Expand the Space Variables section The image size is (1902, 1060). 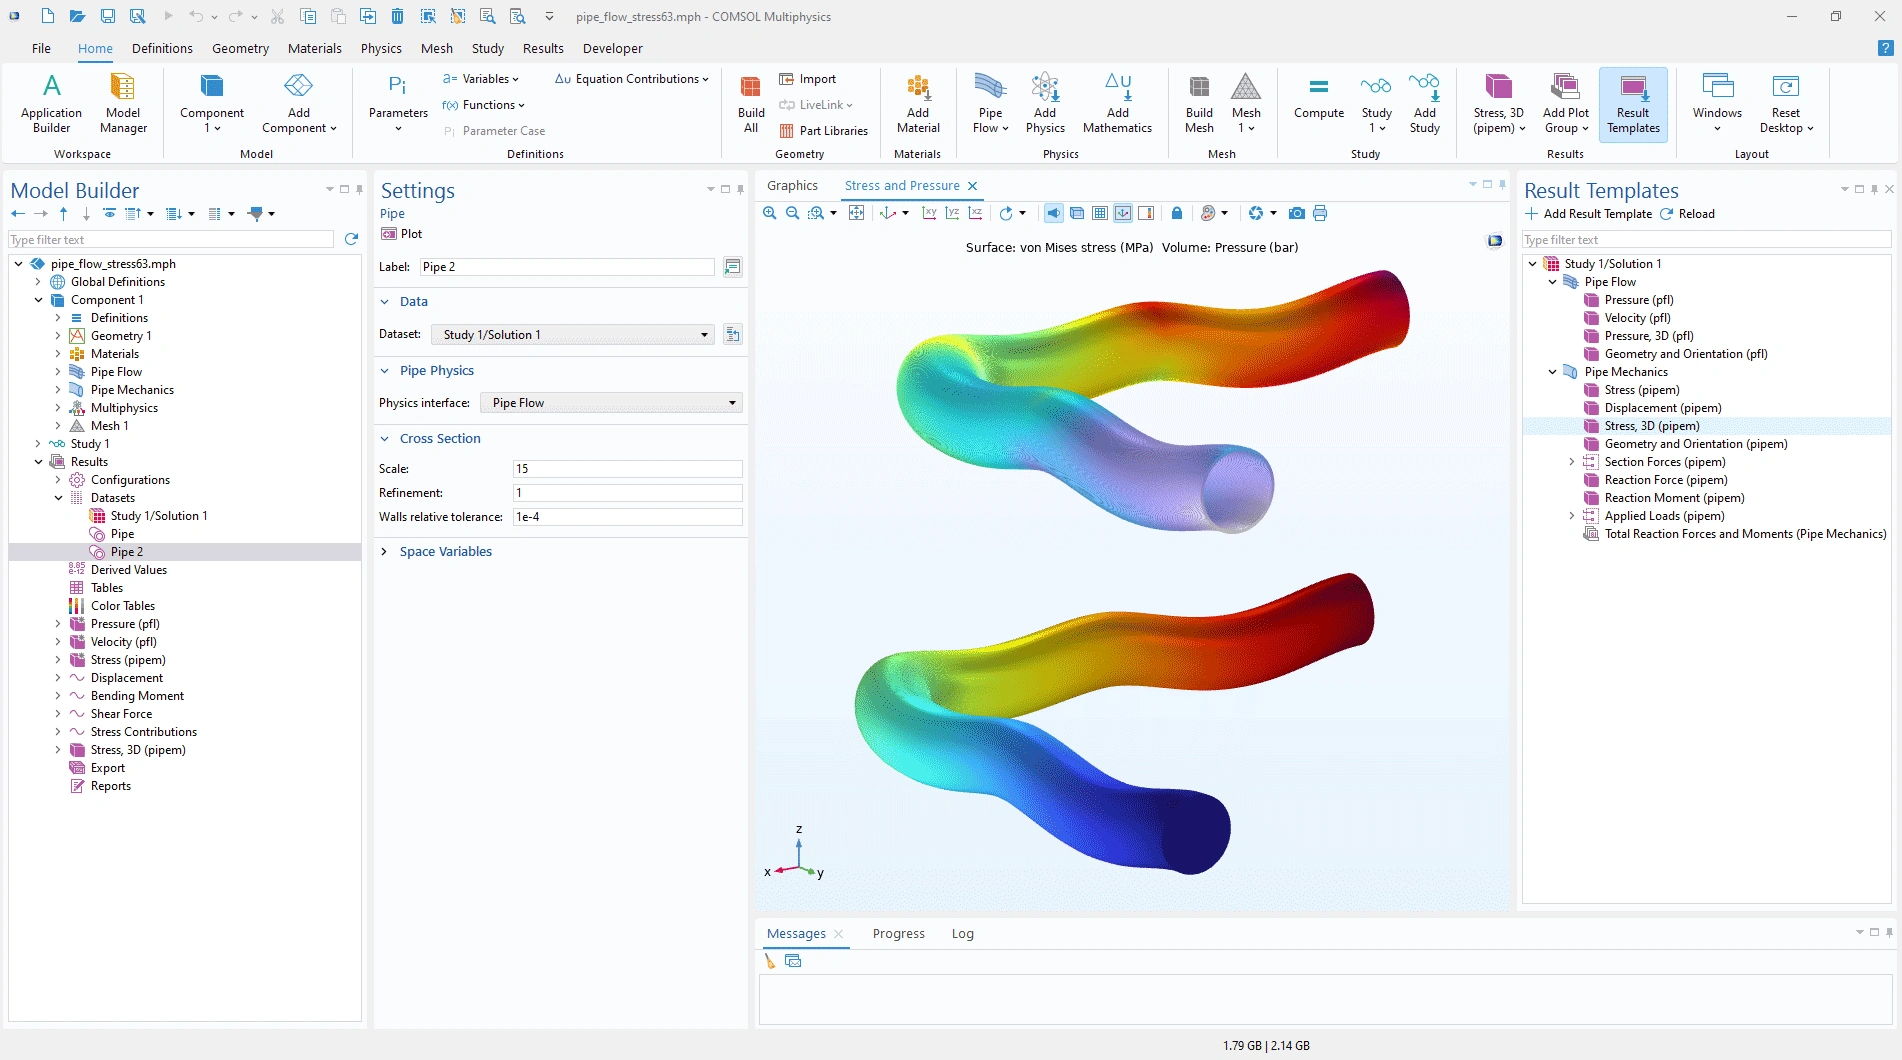coord(445,552)
